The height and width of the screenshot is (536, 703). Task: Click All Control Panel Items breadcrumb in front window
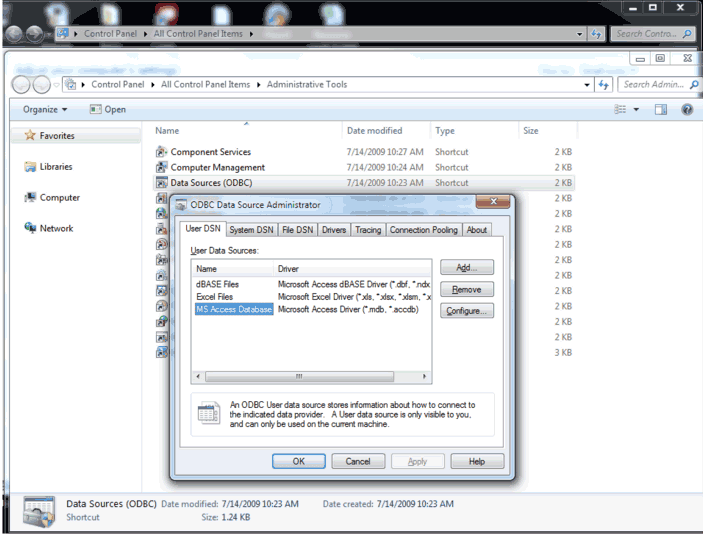point(205,84)
